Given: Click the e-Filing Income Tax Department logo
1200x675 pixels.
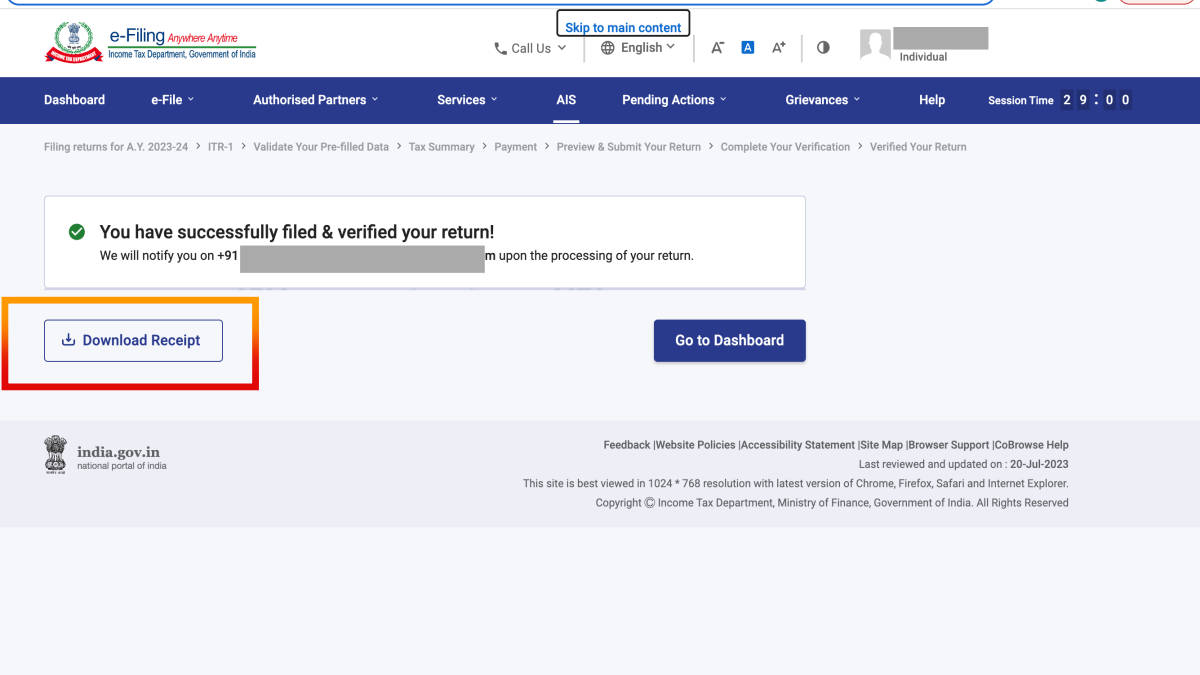Looking at the screenshot, I should pos(150,42).
